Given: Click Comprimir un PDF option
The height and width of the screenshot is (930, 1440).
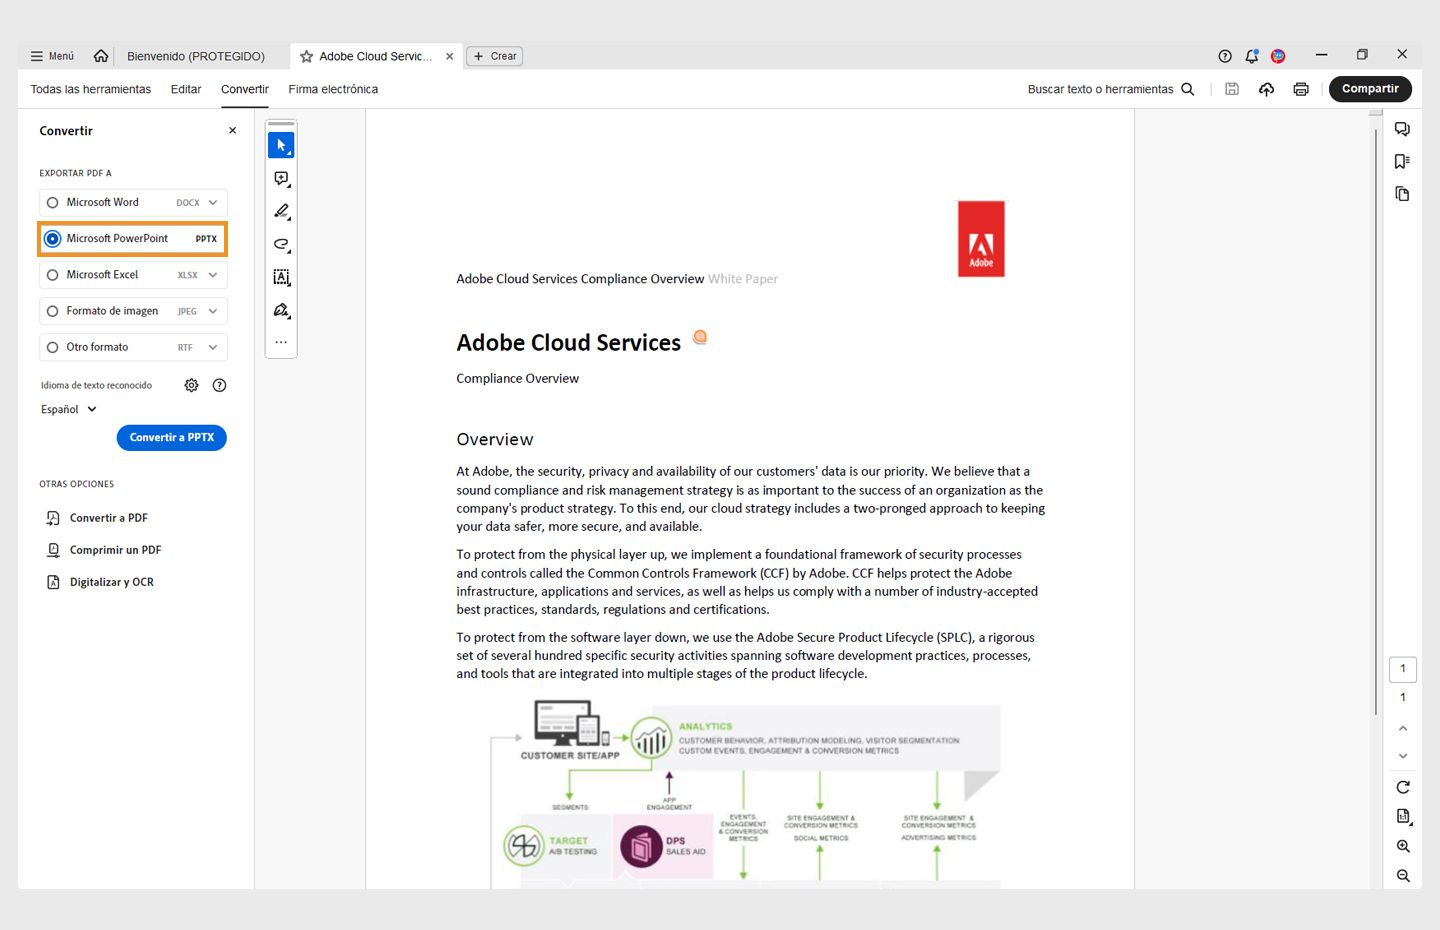Looking at the screenshot, I should [114, 549].
